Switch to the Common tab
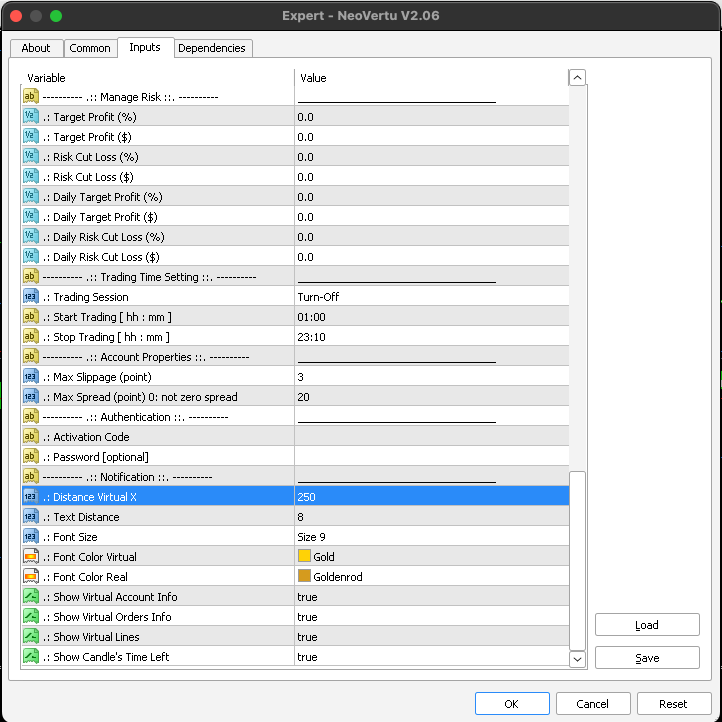The width and height of the screenshot is (722, 722). 90,48
